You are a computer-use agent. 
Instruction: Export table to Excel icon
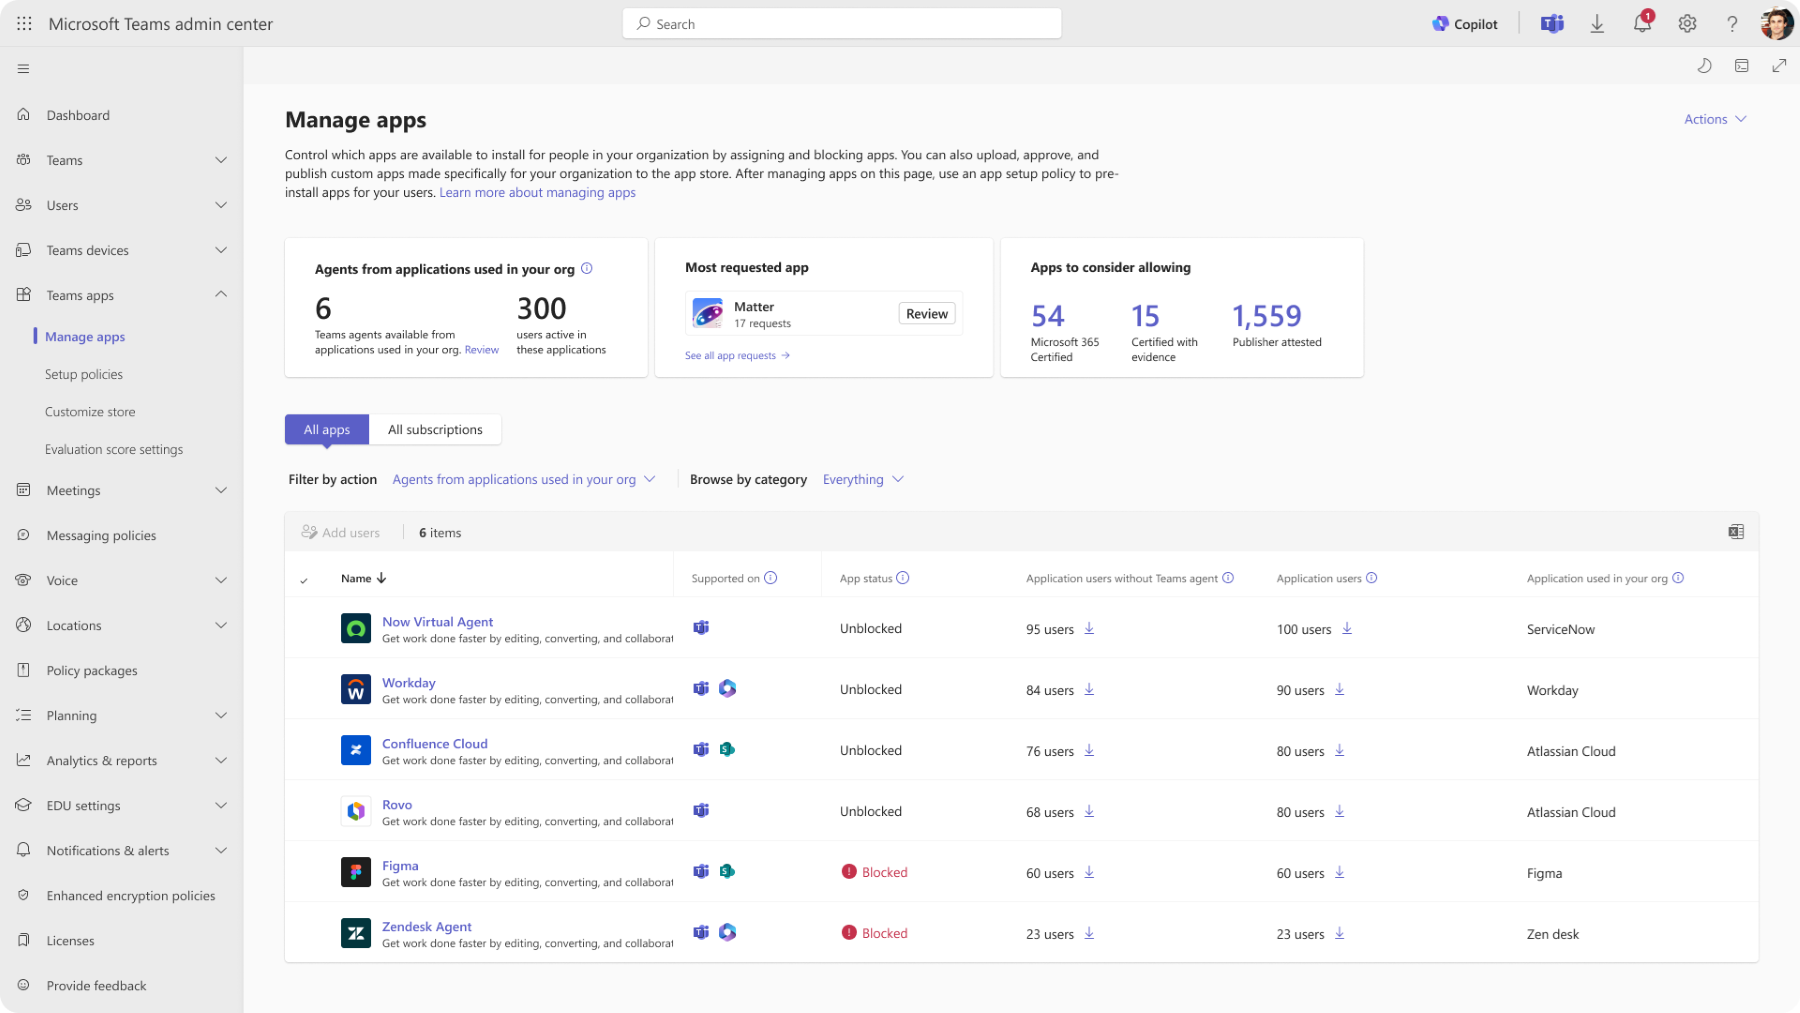pos(1736,532)
